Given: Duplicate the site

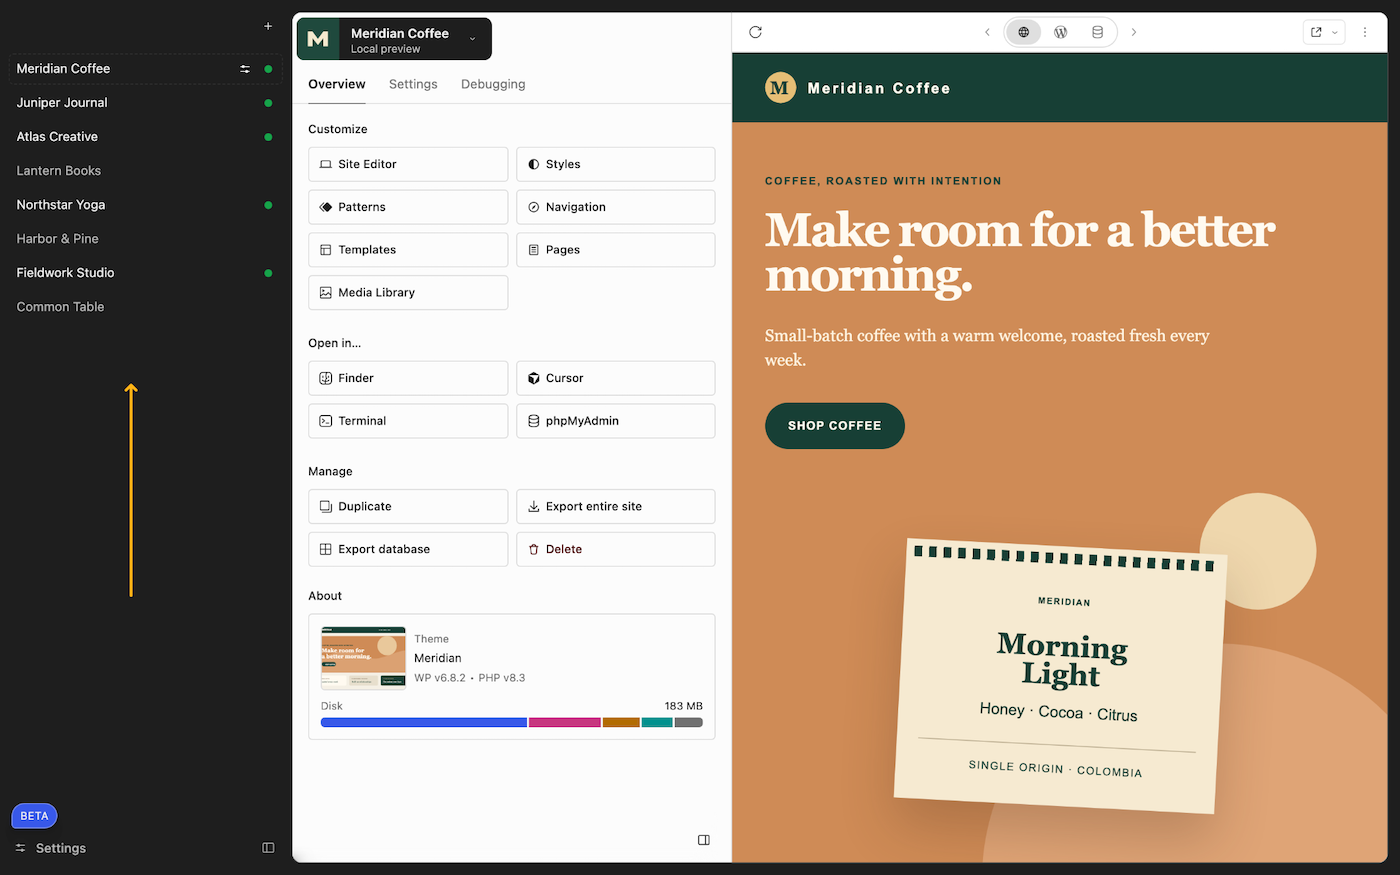Looking at the screenshot, I should [408, 506].
